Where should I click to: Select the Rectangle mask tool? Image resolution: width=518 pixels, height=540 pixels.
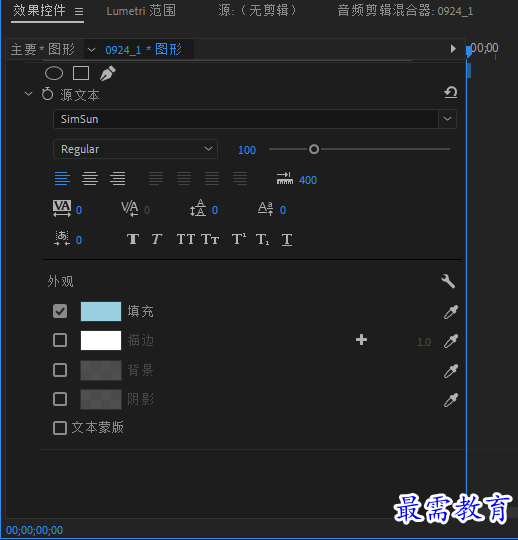pos(81,73)
